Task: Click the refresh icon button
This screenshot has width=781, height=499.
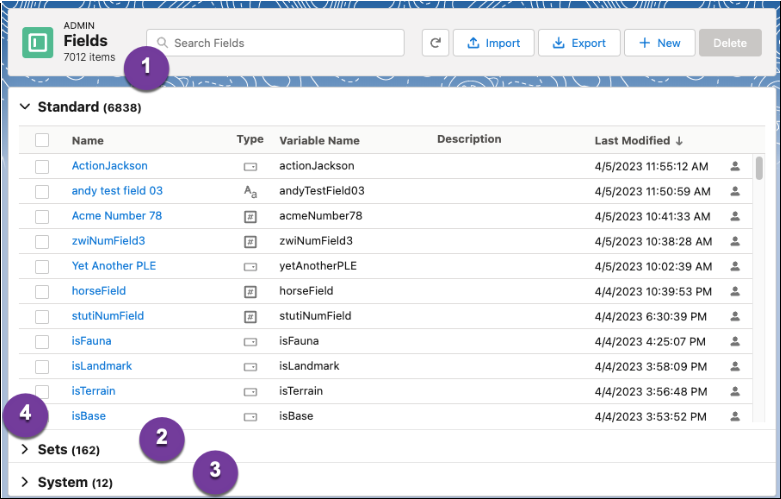Action: coord(435,43)
